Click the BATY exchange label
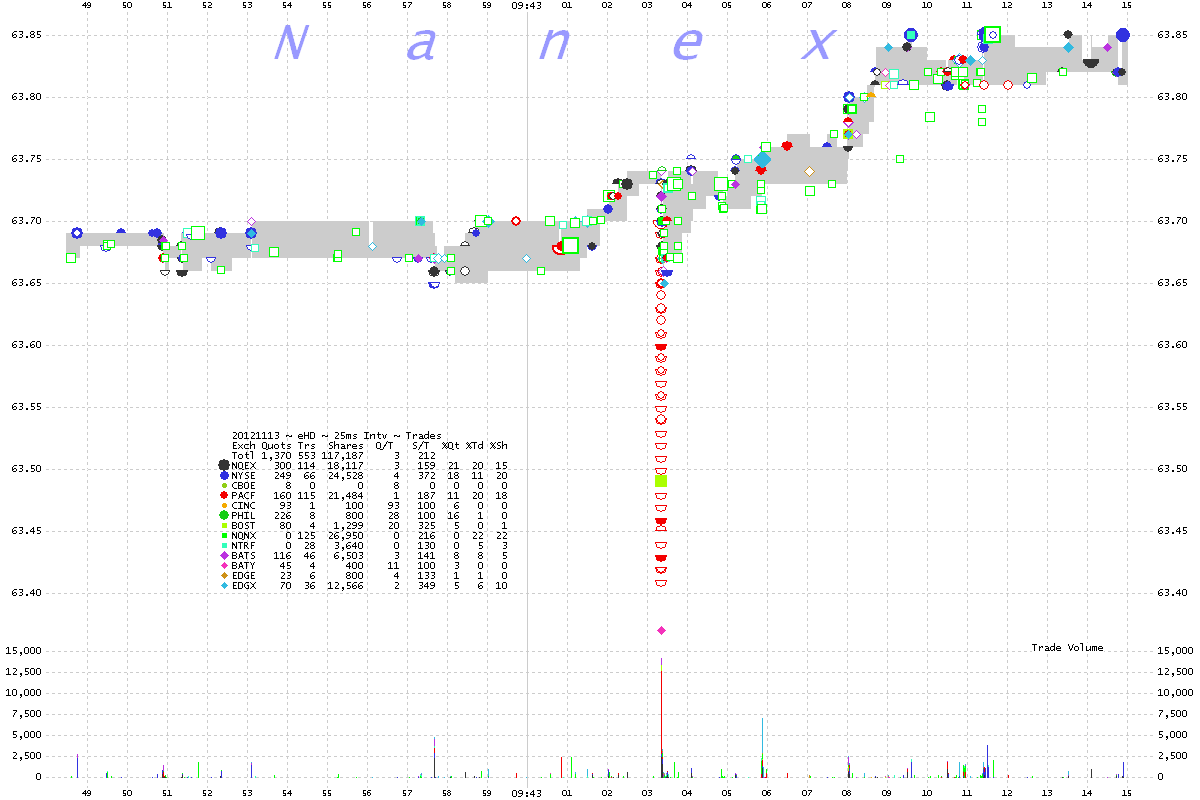This screenshot has width=1200, height=800. [x=243, y=565]
